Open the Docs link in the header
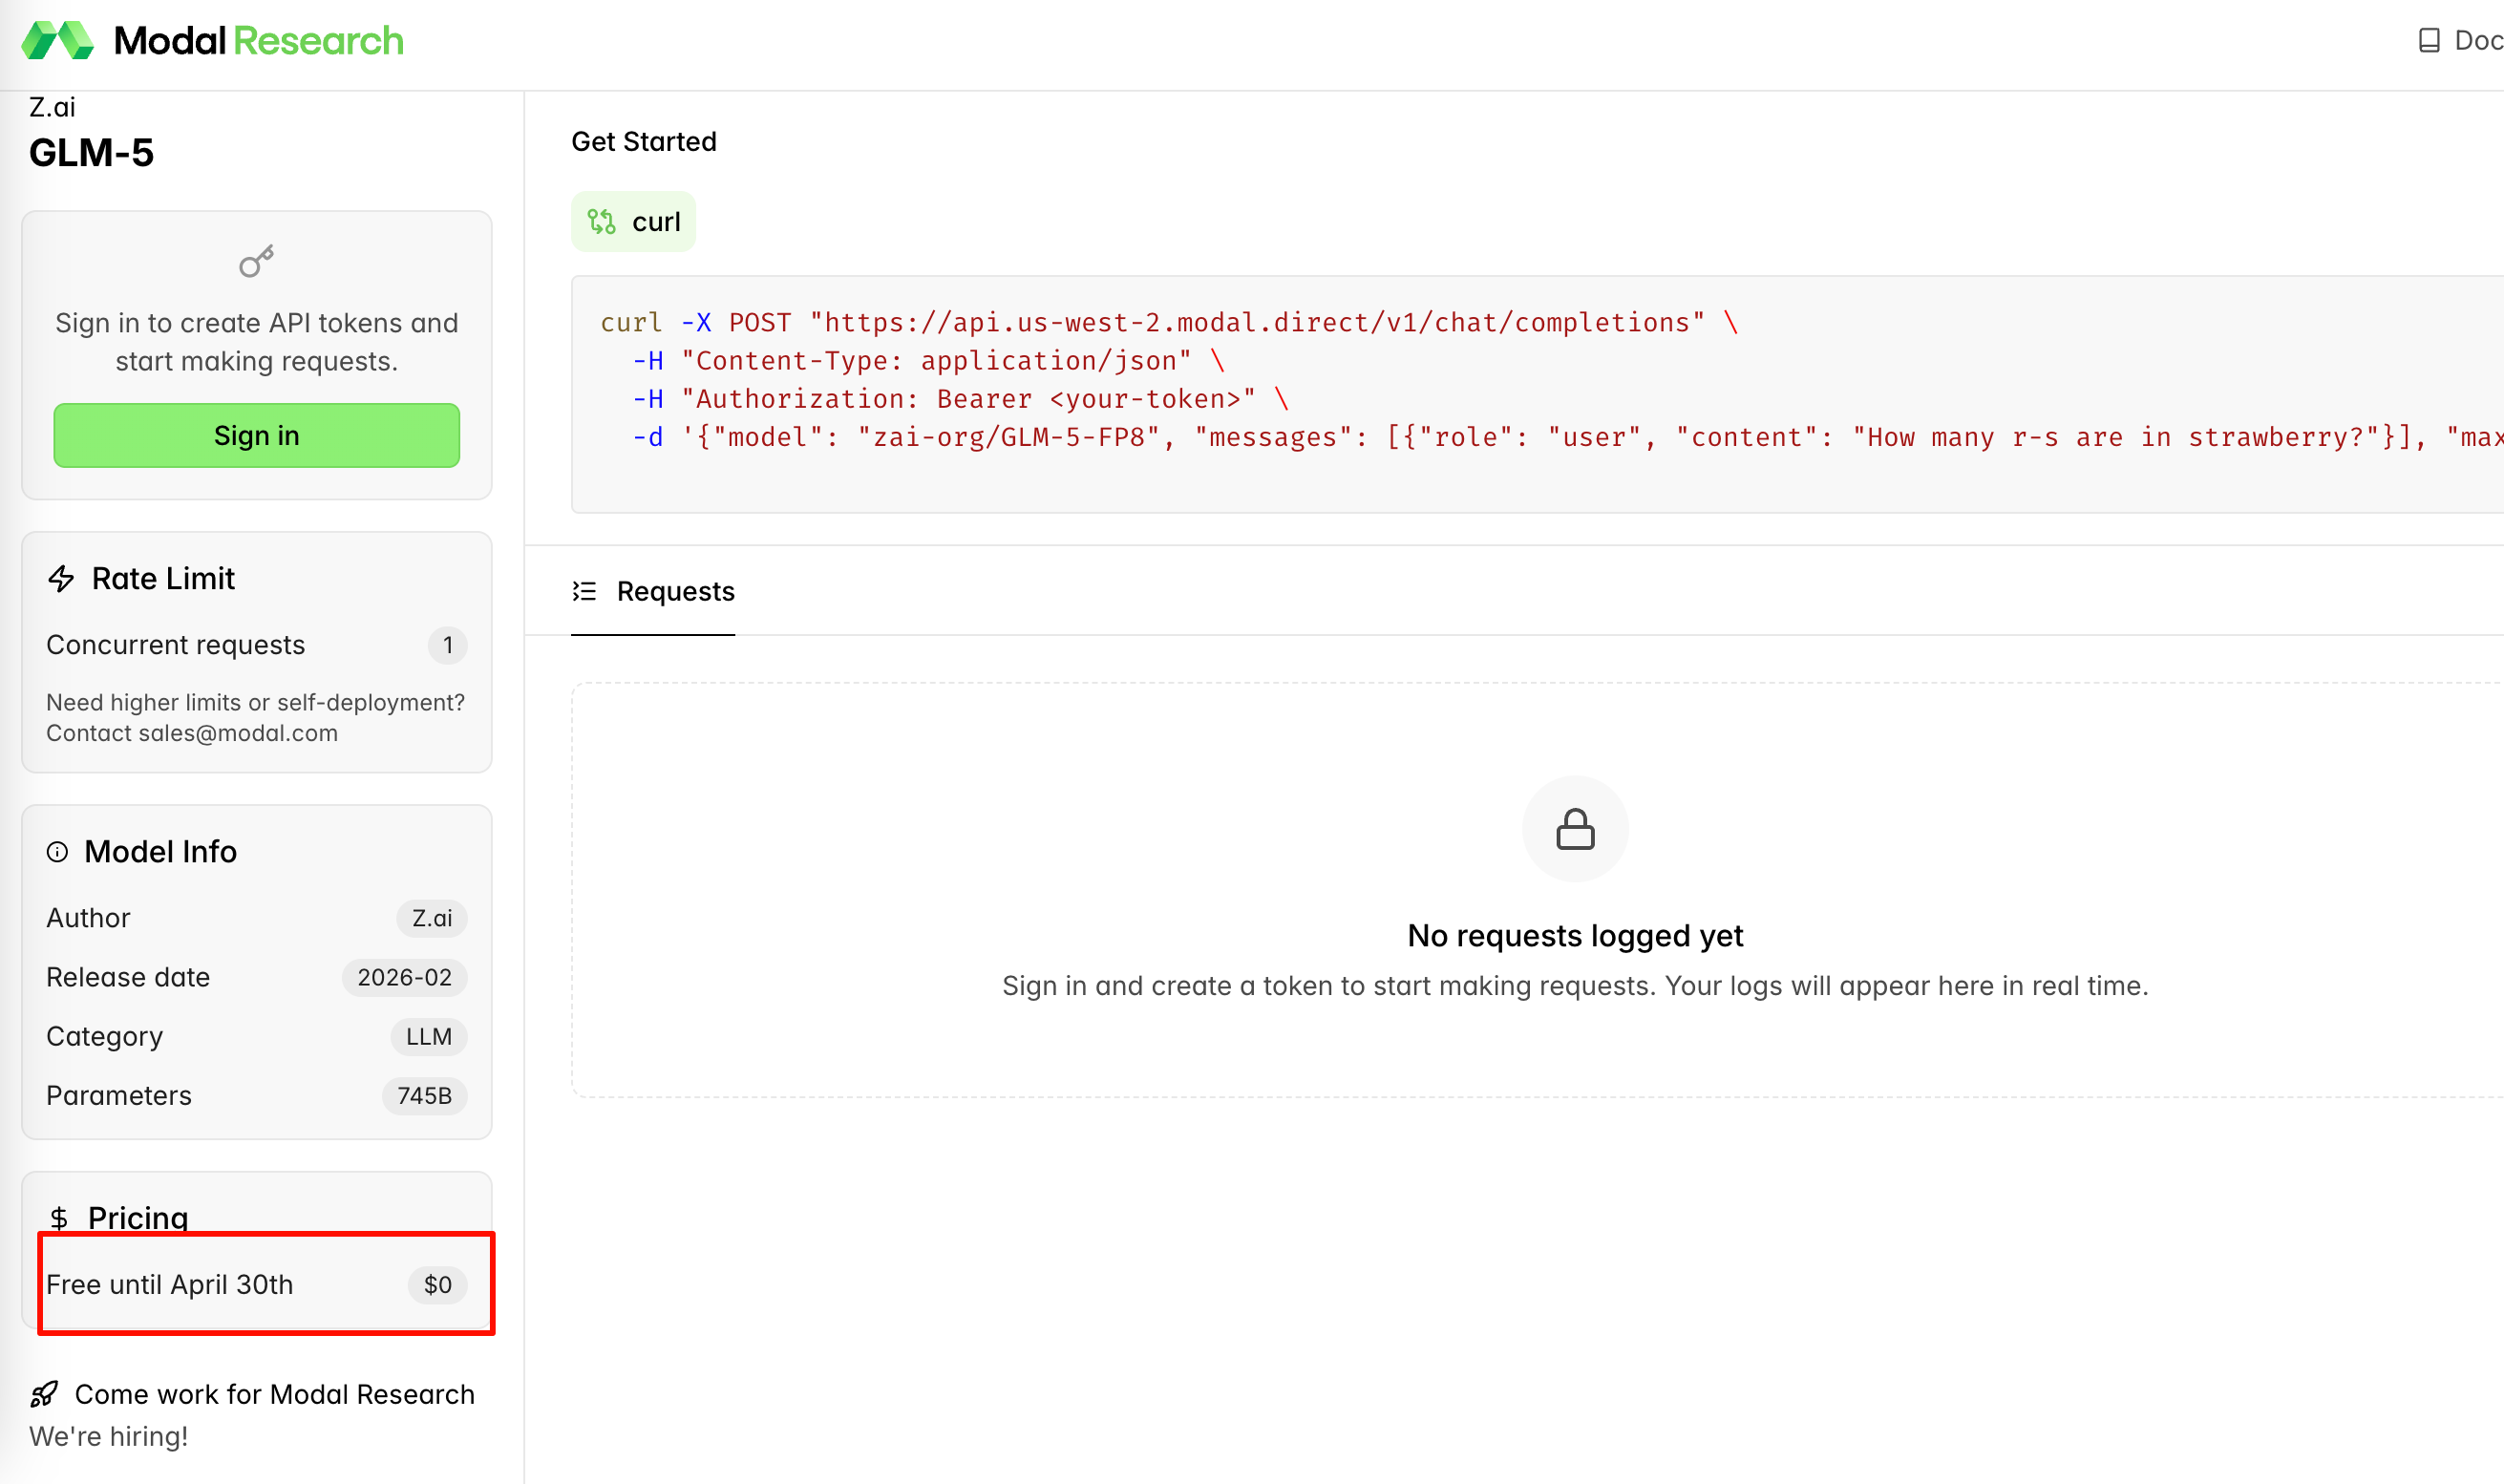 pos(2476,41)
